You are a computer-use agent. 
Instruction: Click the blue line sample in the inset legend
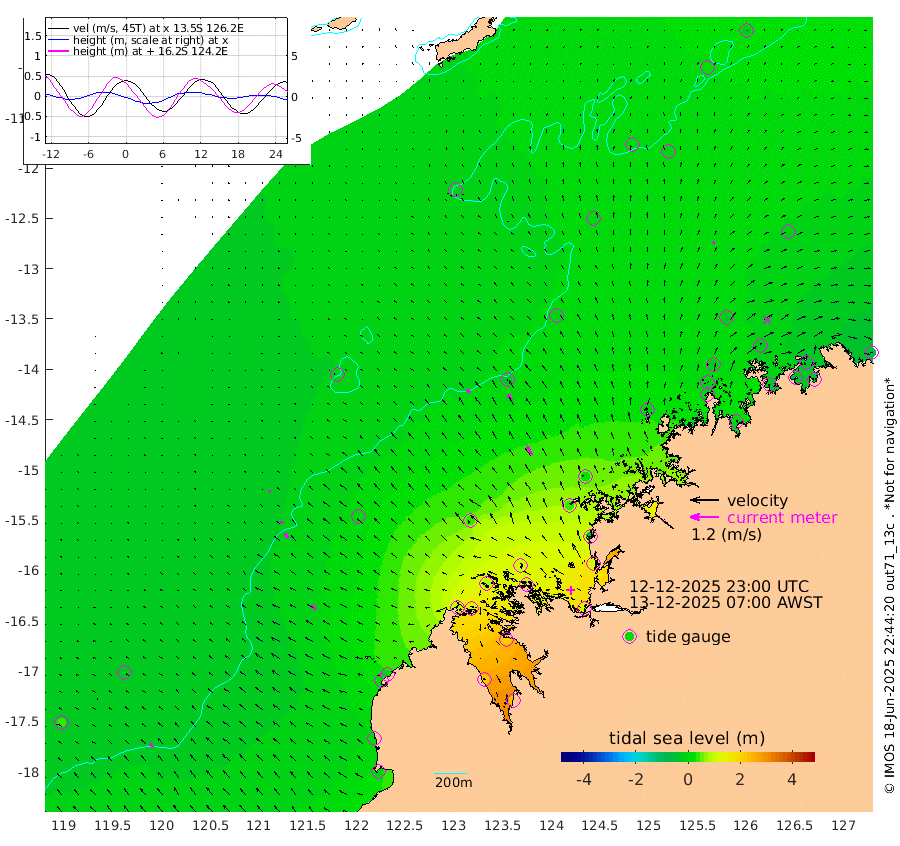(59, 40)
